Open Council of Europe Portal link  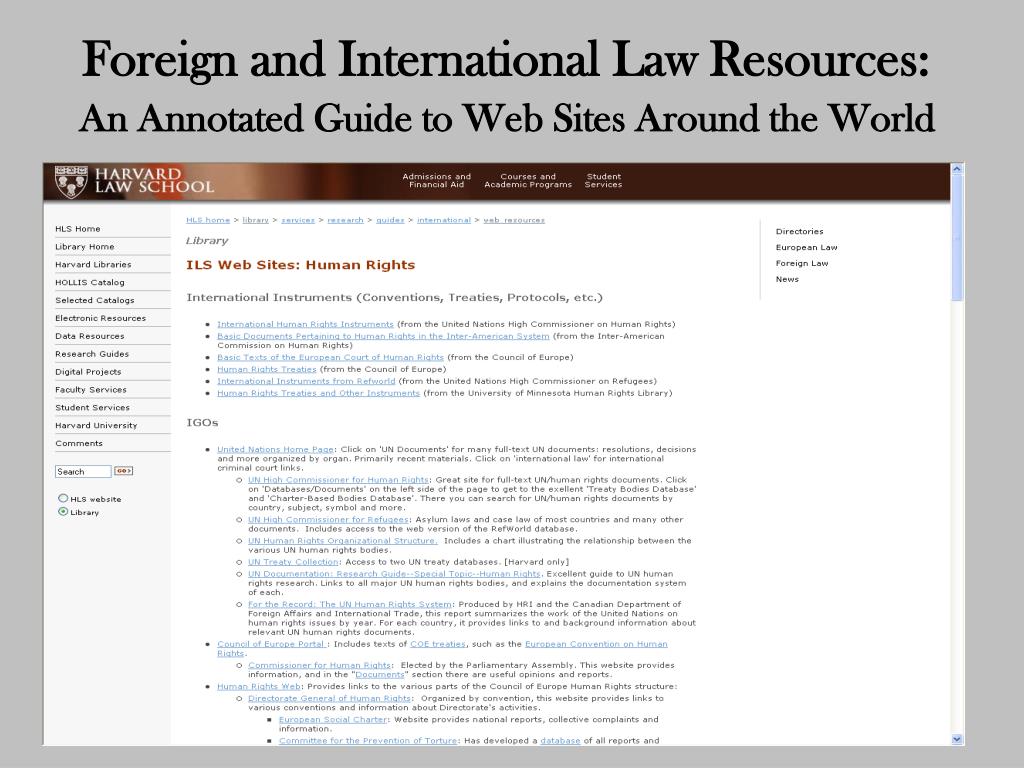272,644
